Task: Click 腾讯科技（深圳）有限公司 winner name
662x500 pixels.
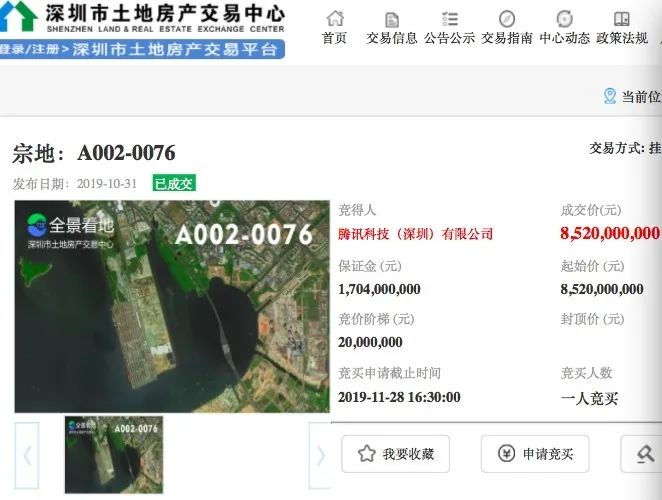Action: (416, 233)
